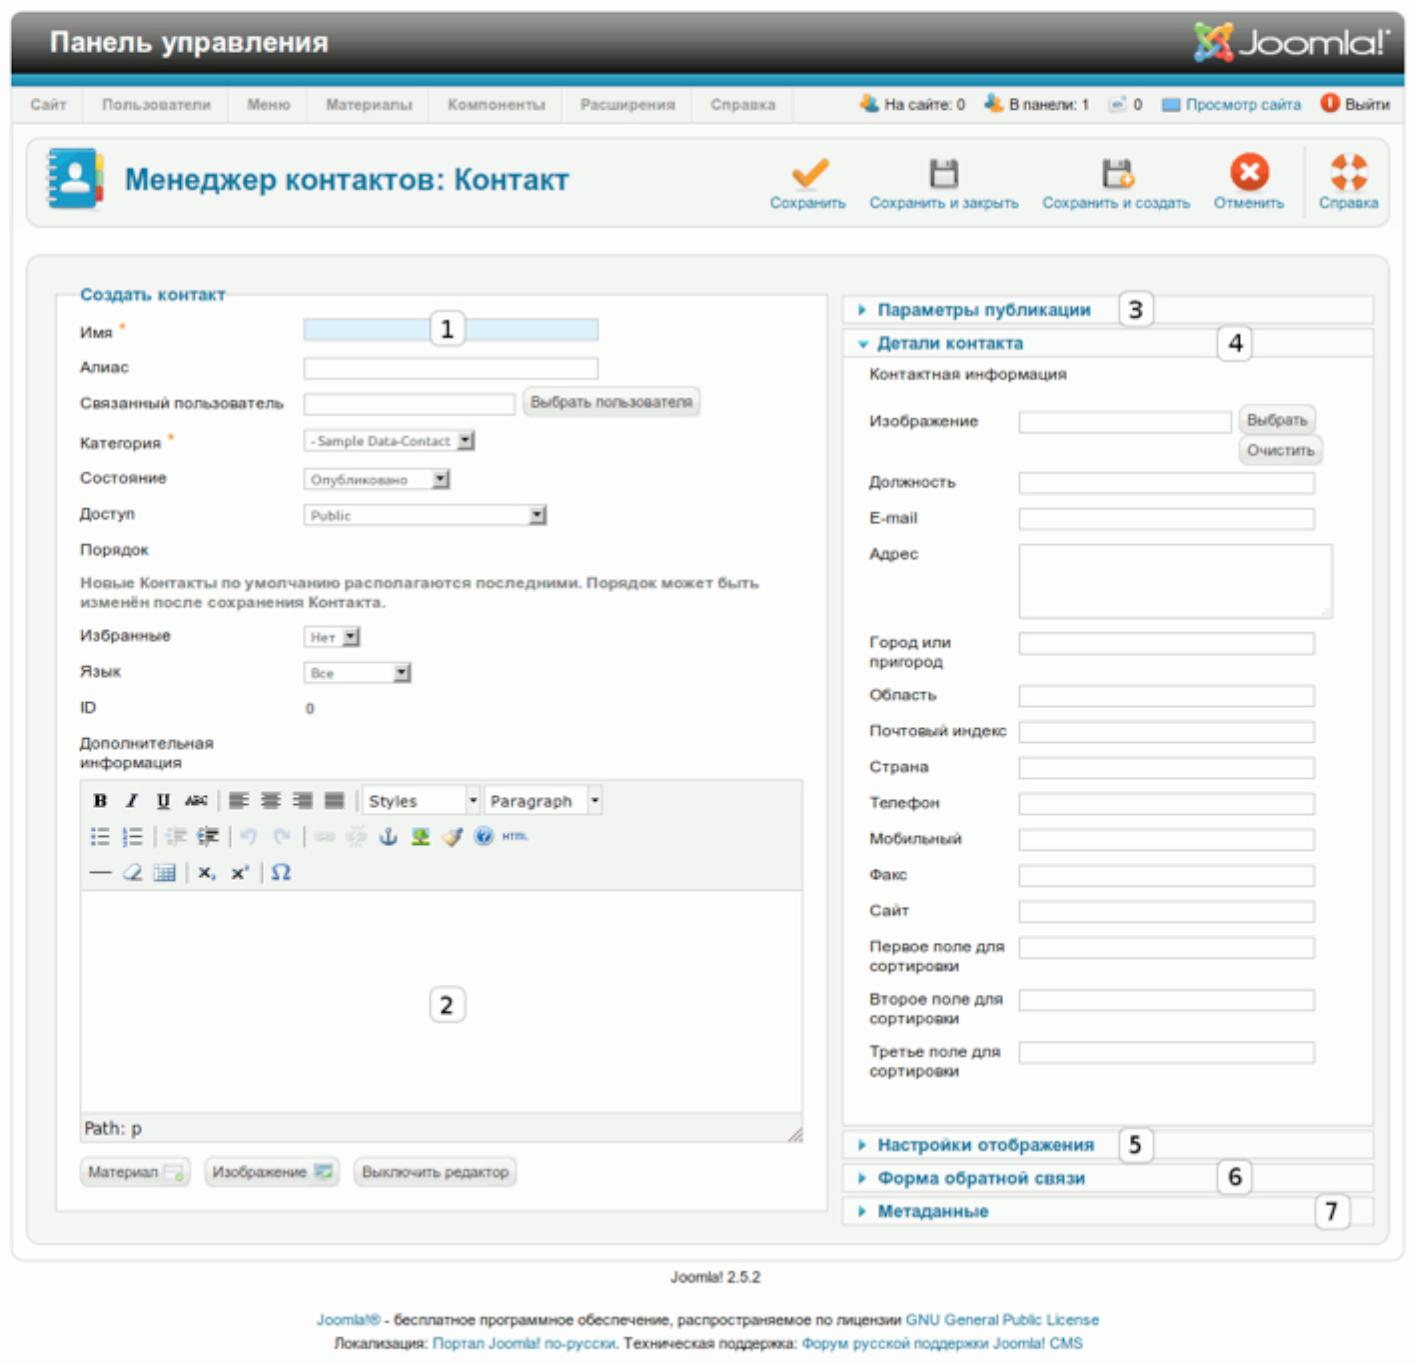
Task: Open Справка lifebuoy icon in toolbar
Action: (1348, 173)
